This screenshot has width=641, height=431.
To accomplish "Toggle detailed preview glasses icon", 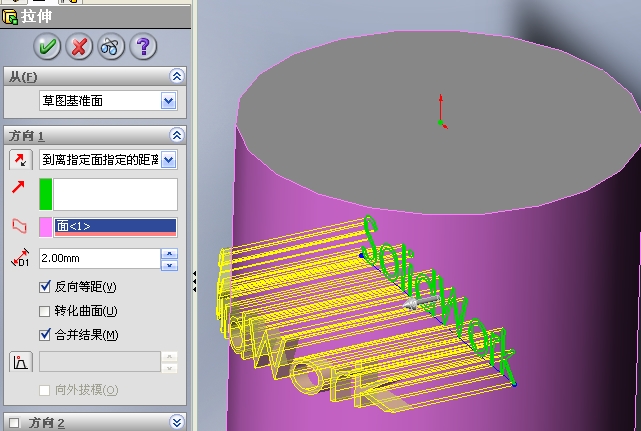I will (x=111, y=46).
